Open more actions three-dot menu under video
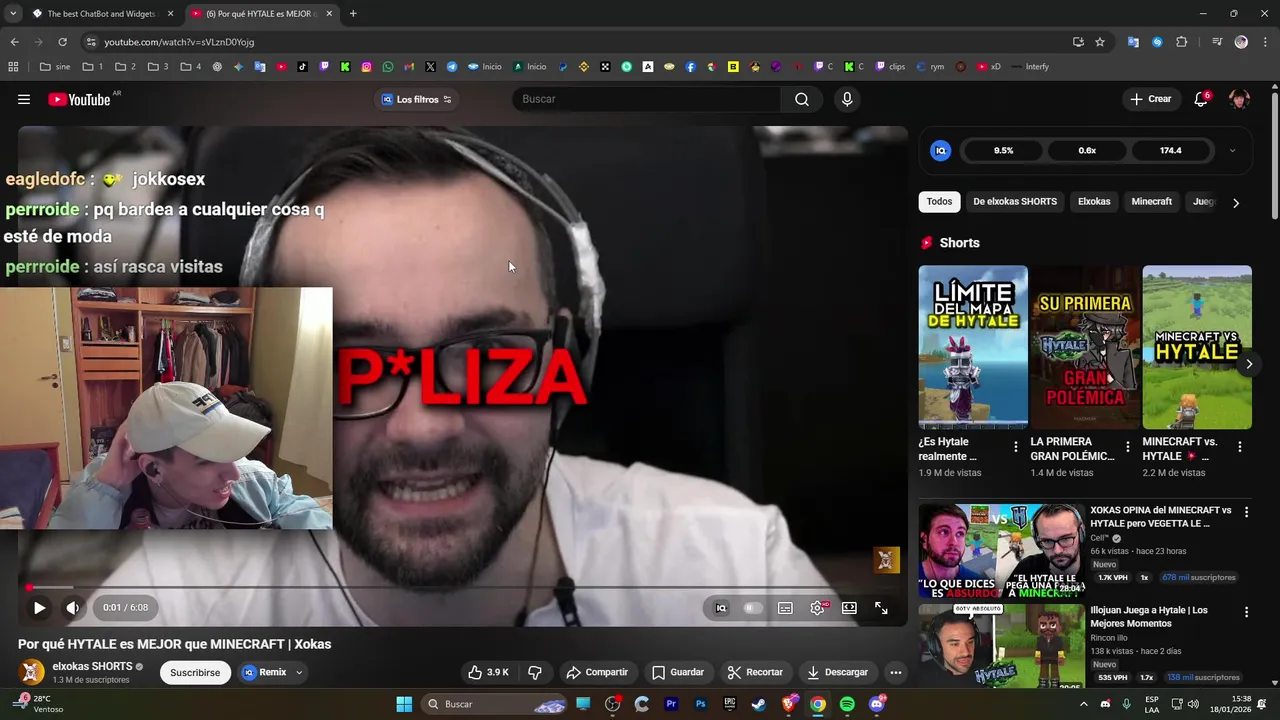Screen dimensions: 1280x720 896,672
